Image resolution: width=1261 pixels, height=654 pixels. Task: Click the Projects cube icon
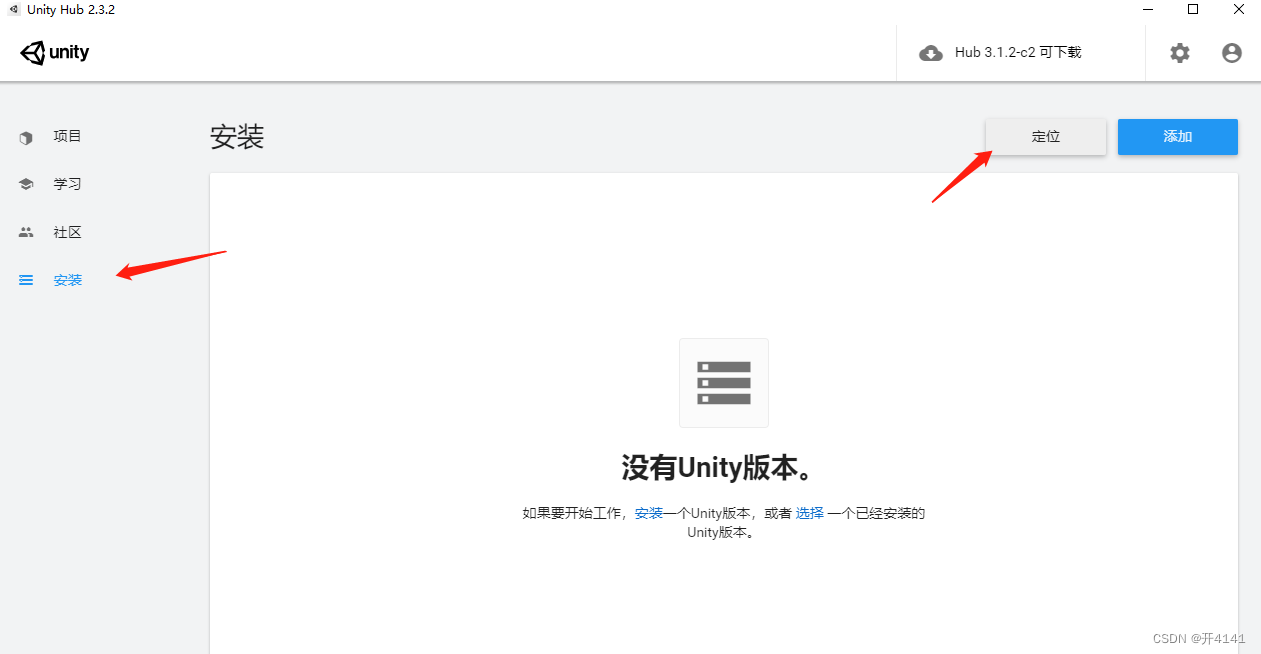click(x=26, y=137)
